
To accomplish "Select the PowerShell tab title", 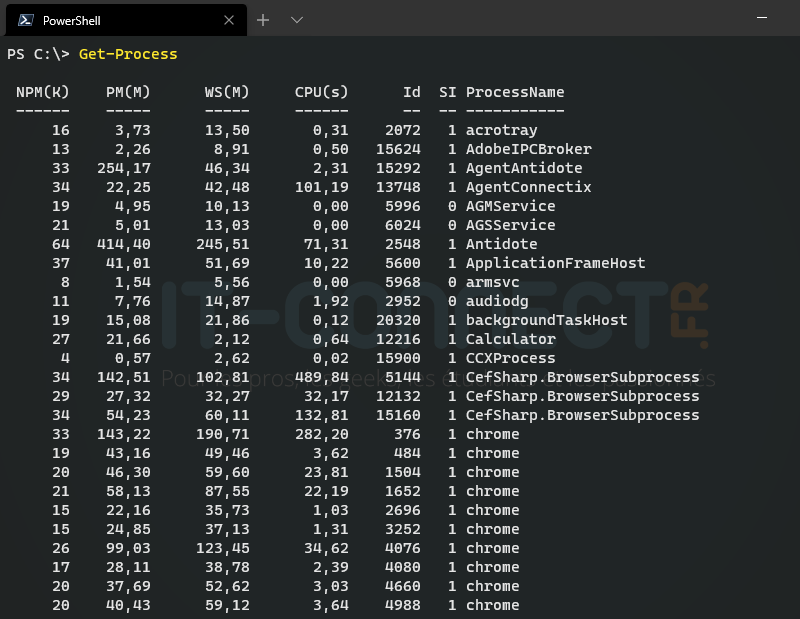I will click(71, 20).
